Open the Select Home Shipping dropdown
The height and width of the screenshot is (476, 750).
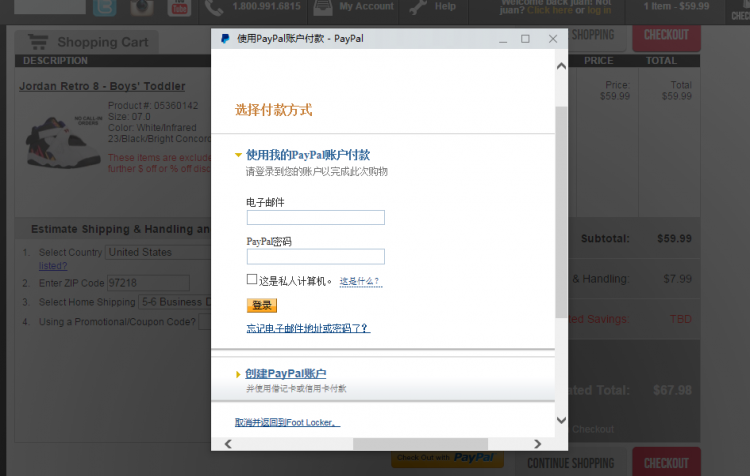[x=175, y=302]
